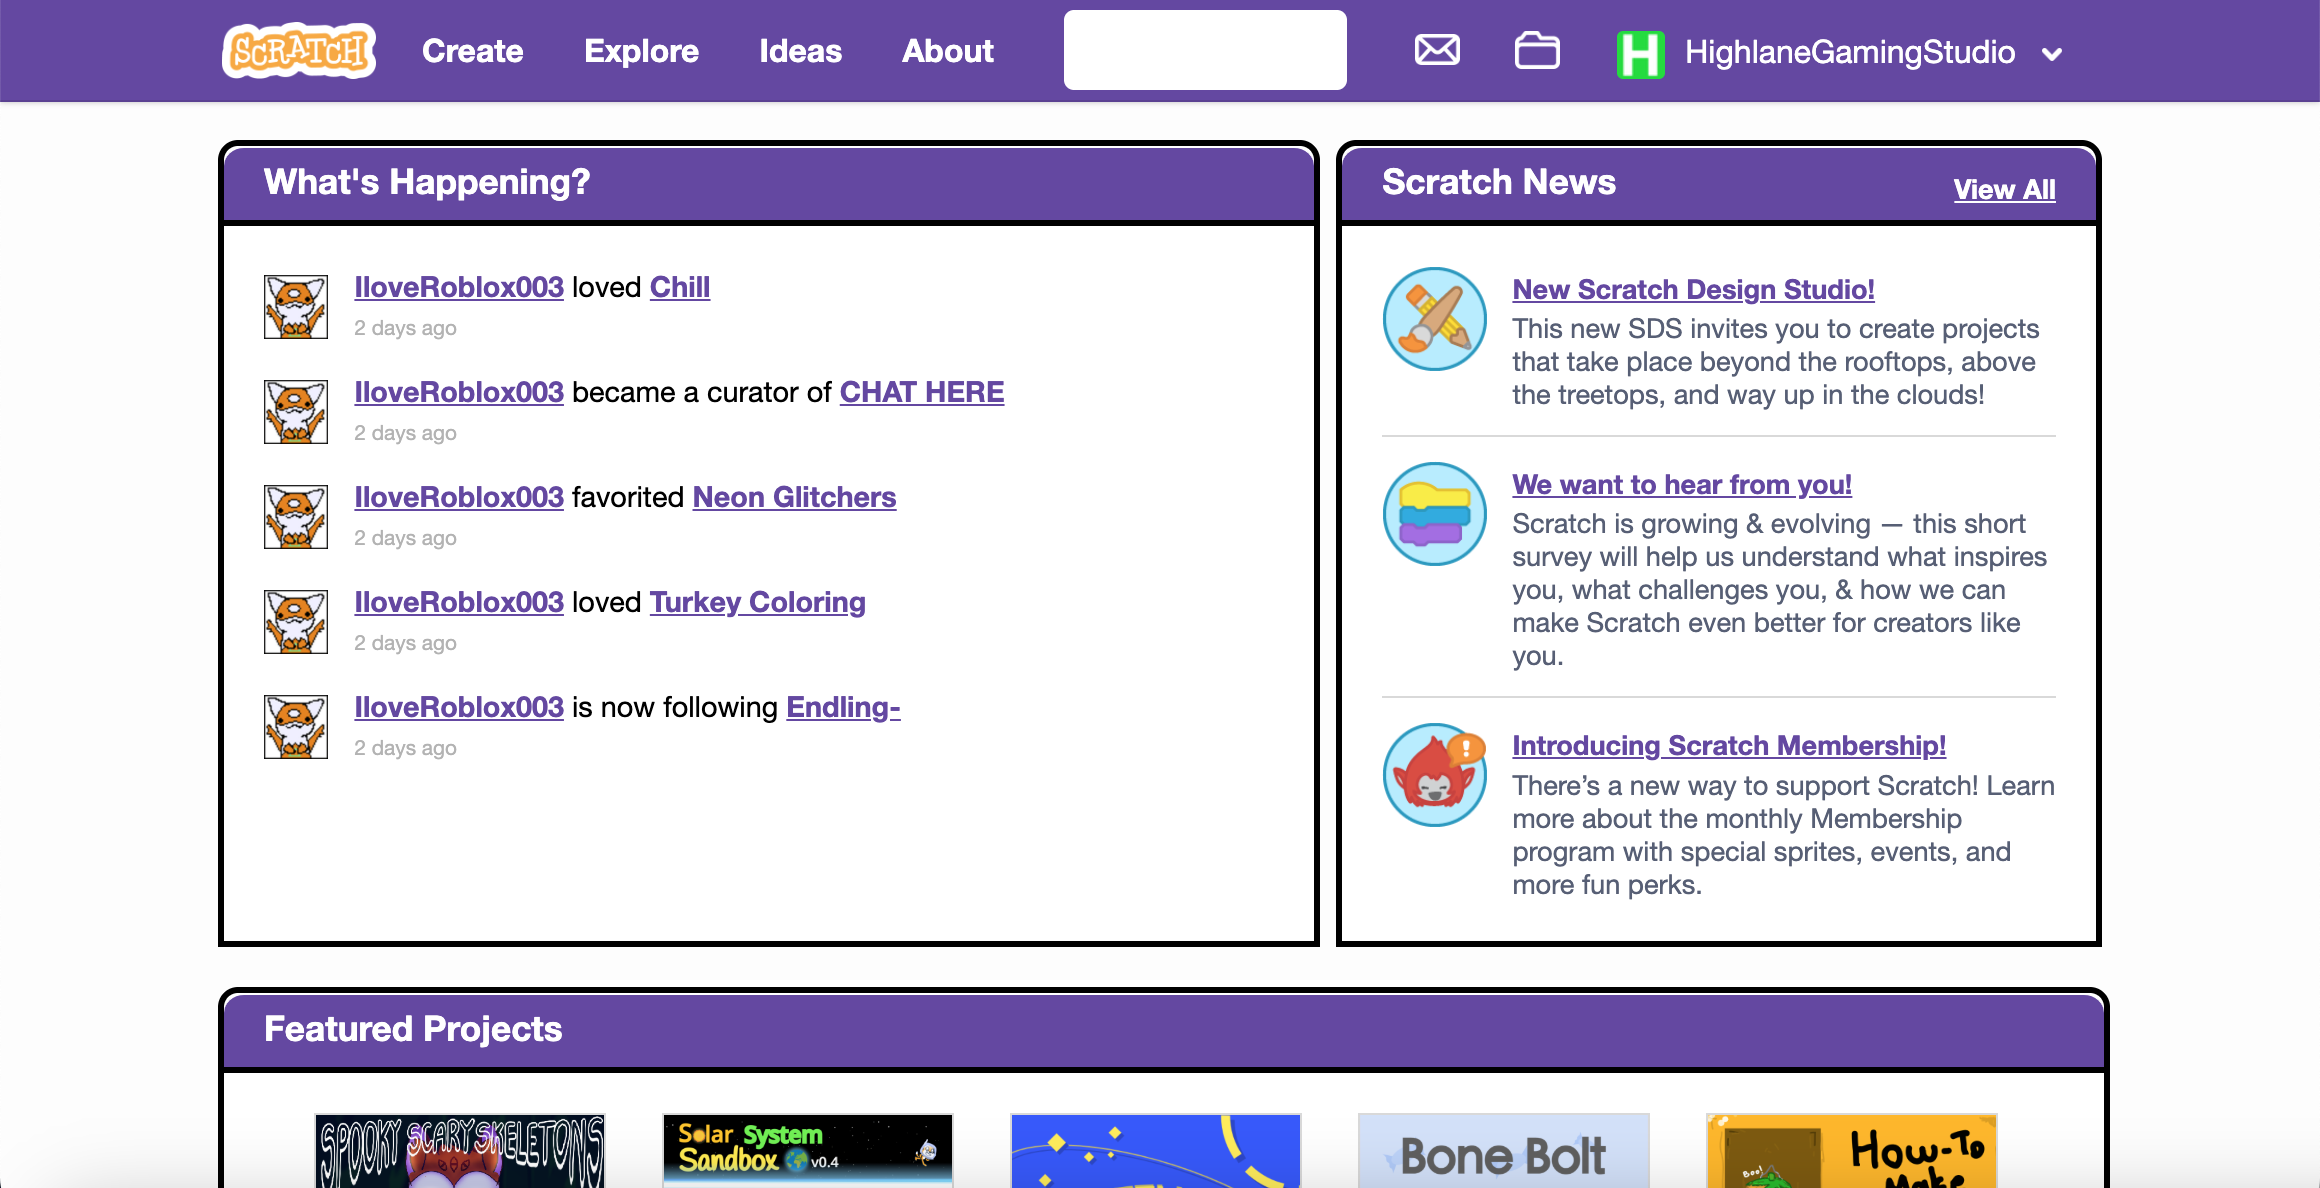Click the green H profile avatar

point(1640,53)
